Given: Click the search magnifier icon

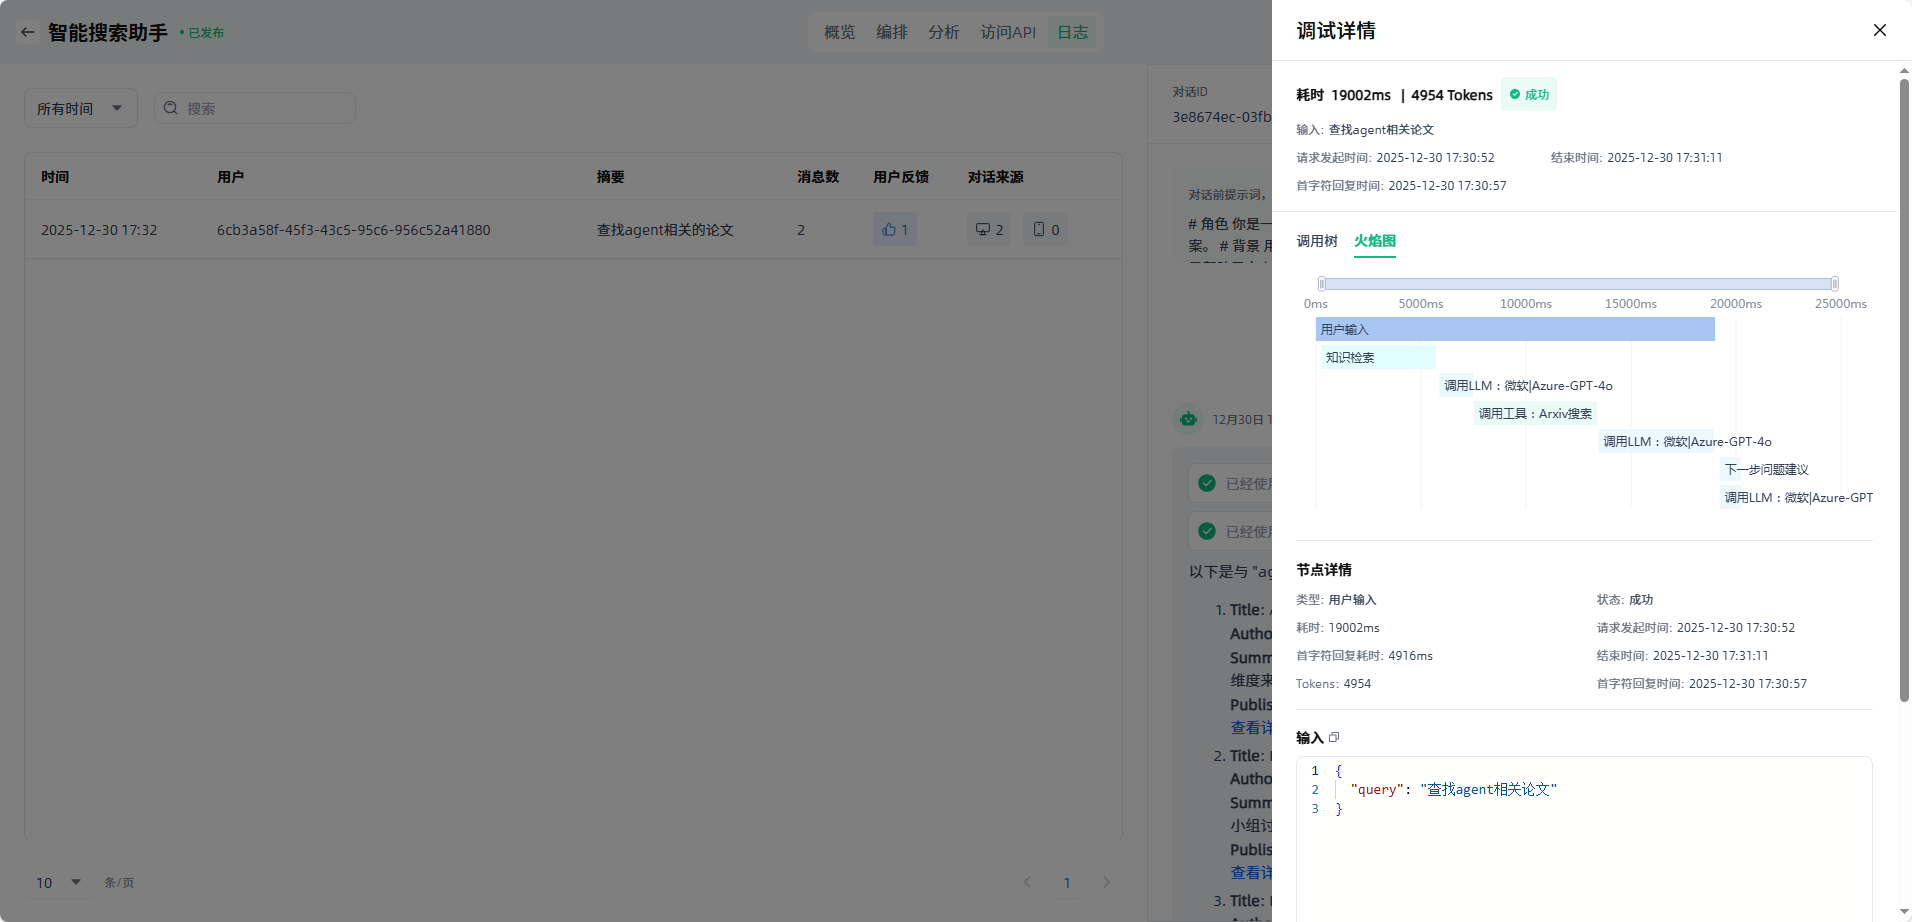Looking at the screenshot, I should [x=171, y=108].
